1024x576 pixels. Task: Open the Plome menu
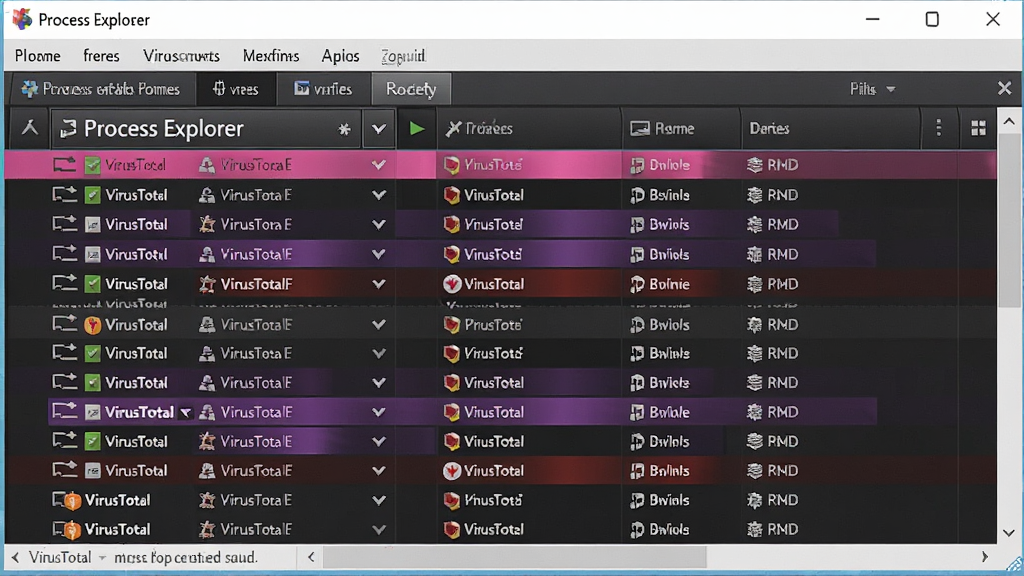38,56
